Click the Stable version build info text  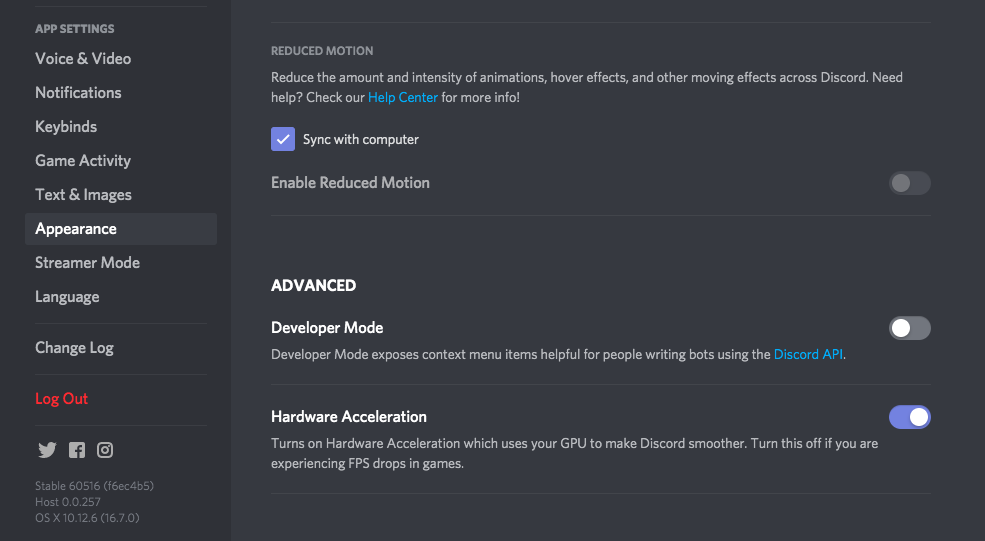click(94, 486)
